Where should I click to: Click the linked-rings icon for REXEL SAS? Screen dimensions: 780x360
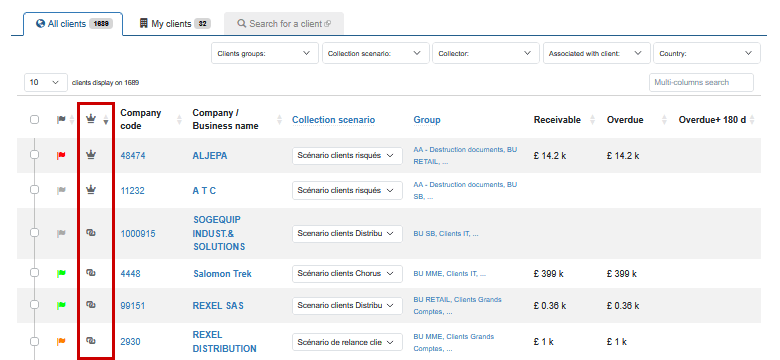[x=91, y=304]
